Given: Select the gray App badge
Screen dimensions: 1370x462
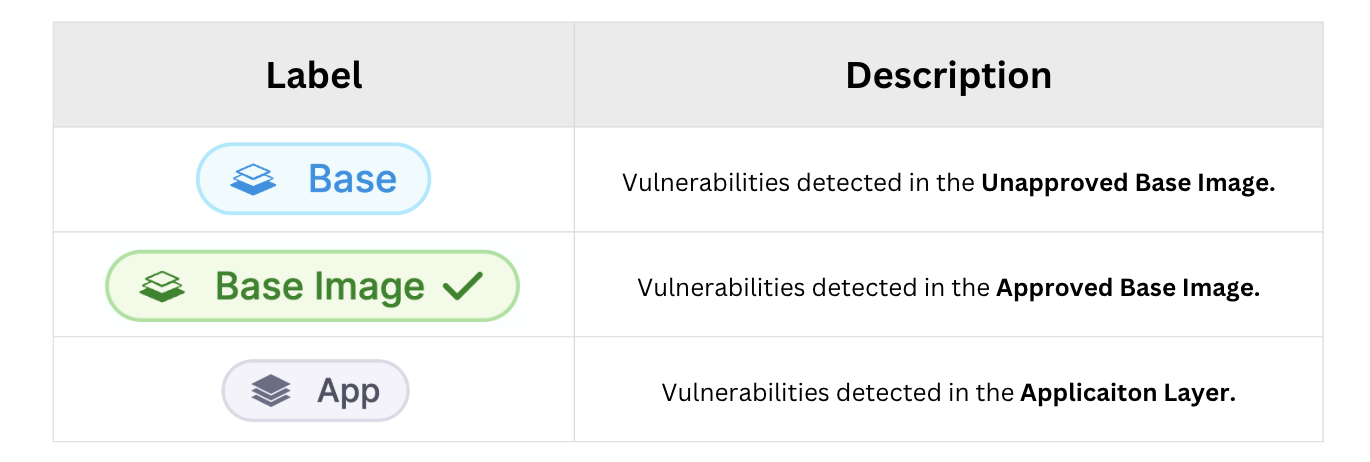Looking at the screenshot, I should click(x=315, y=390).
